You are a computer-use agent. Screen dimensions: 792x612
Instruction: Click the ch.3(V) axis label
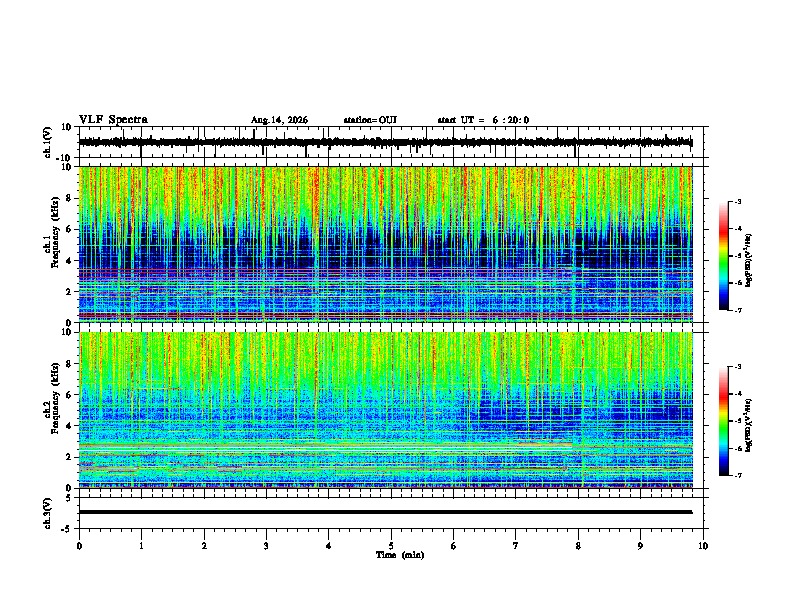48,513
